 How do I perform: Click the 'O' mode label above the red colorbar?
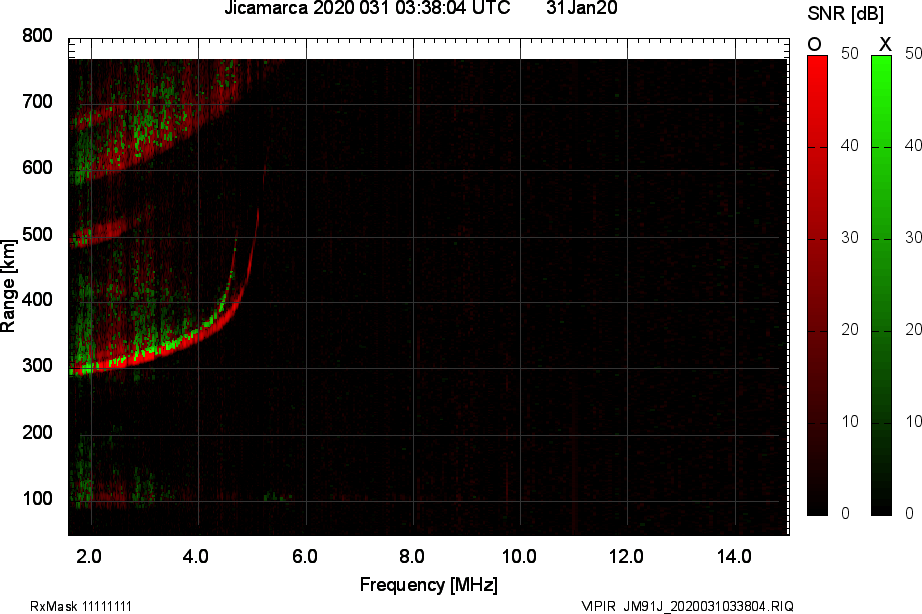point(814,44)
